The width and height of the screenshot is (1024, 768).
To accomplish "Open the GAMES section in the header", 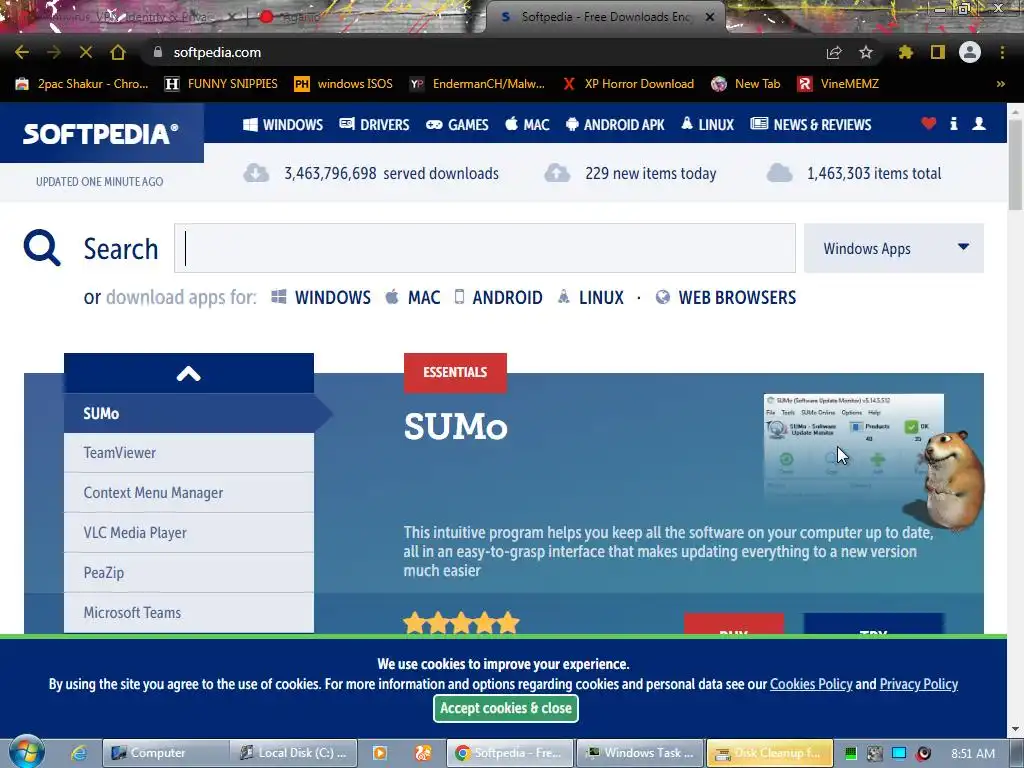I will pyautogui.click(x=457, y=124).
